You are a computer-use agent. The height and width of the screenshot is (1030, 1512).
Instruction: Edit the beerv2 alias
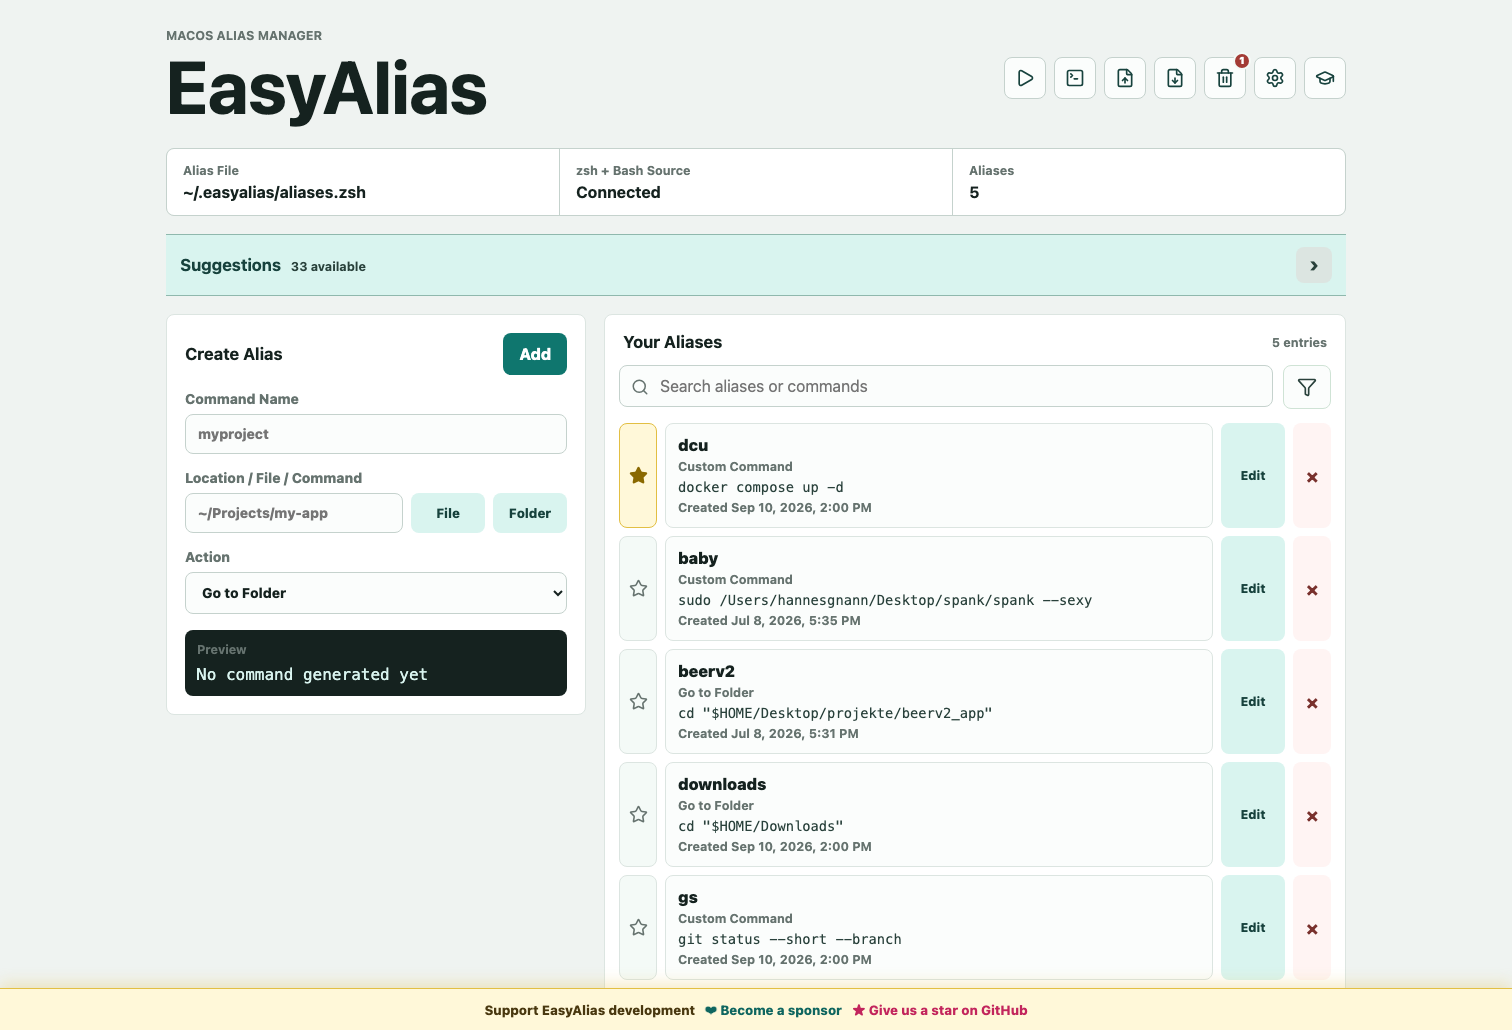1253,702
